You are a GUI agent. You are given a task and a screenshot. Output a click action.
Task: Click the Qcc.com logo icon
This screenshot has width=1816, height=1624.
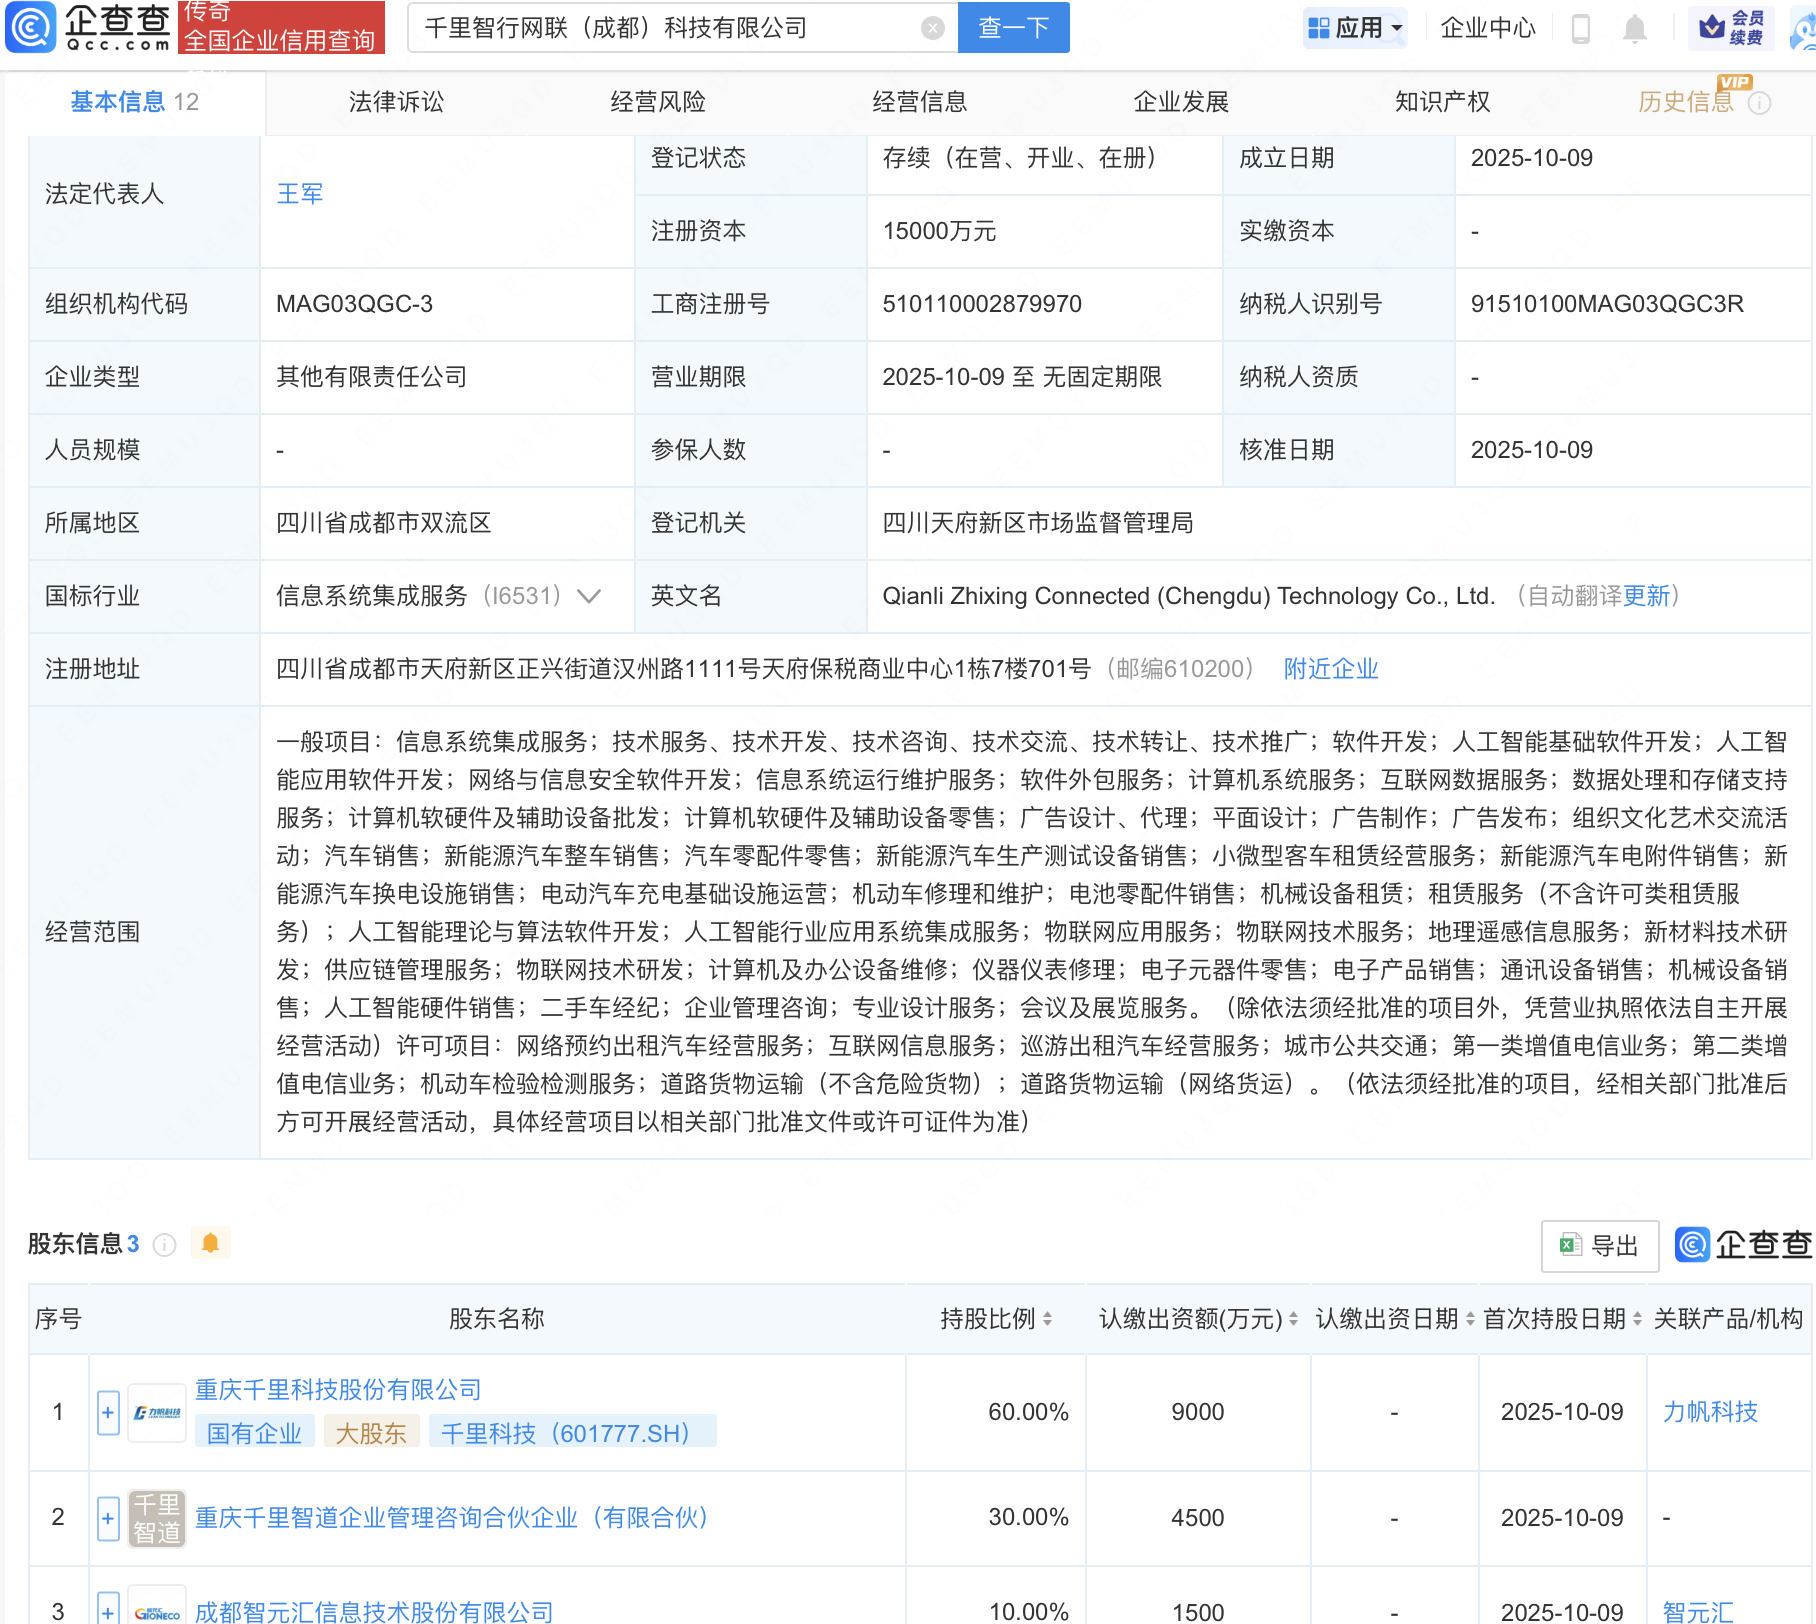tap(31, 27)
